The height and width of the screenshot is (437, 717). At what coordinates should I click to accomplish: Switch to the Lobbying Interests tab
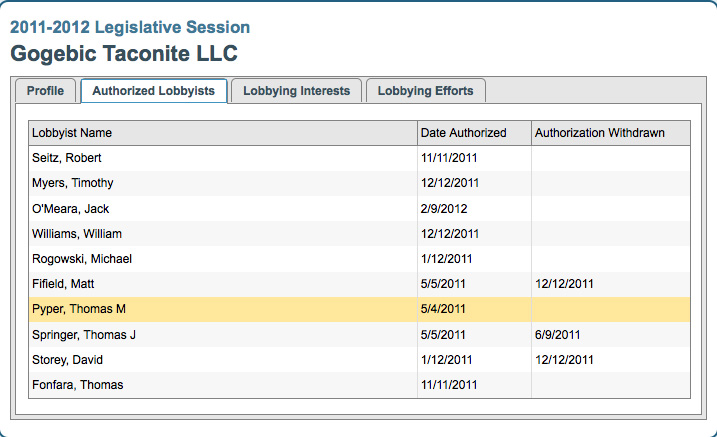tap(296, 91)
